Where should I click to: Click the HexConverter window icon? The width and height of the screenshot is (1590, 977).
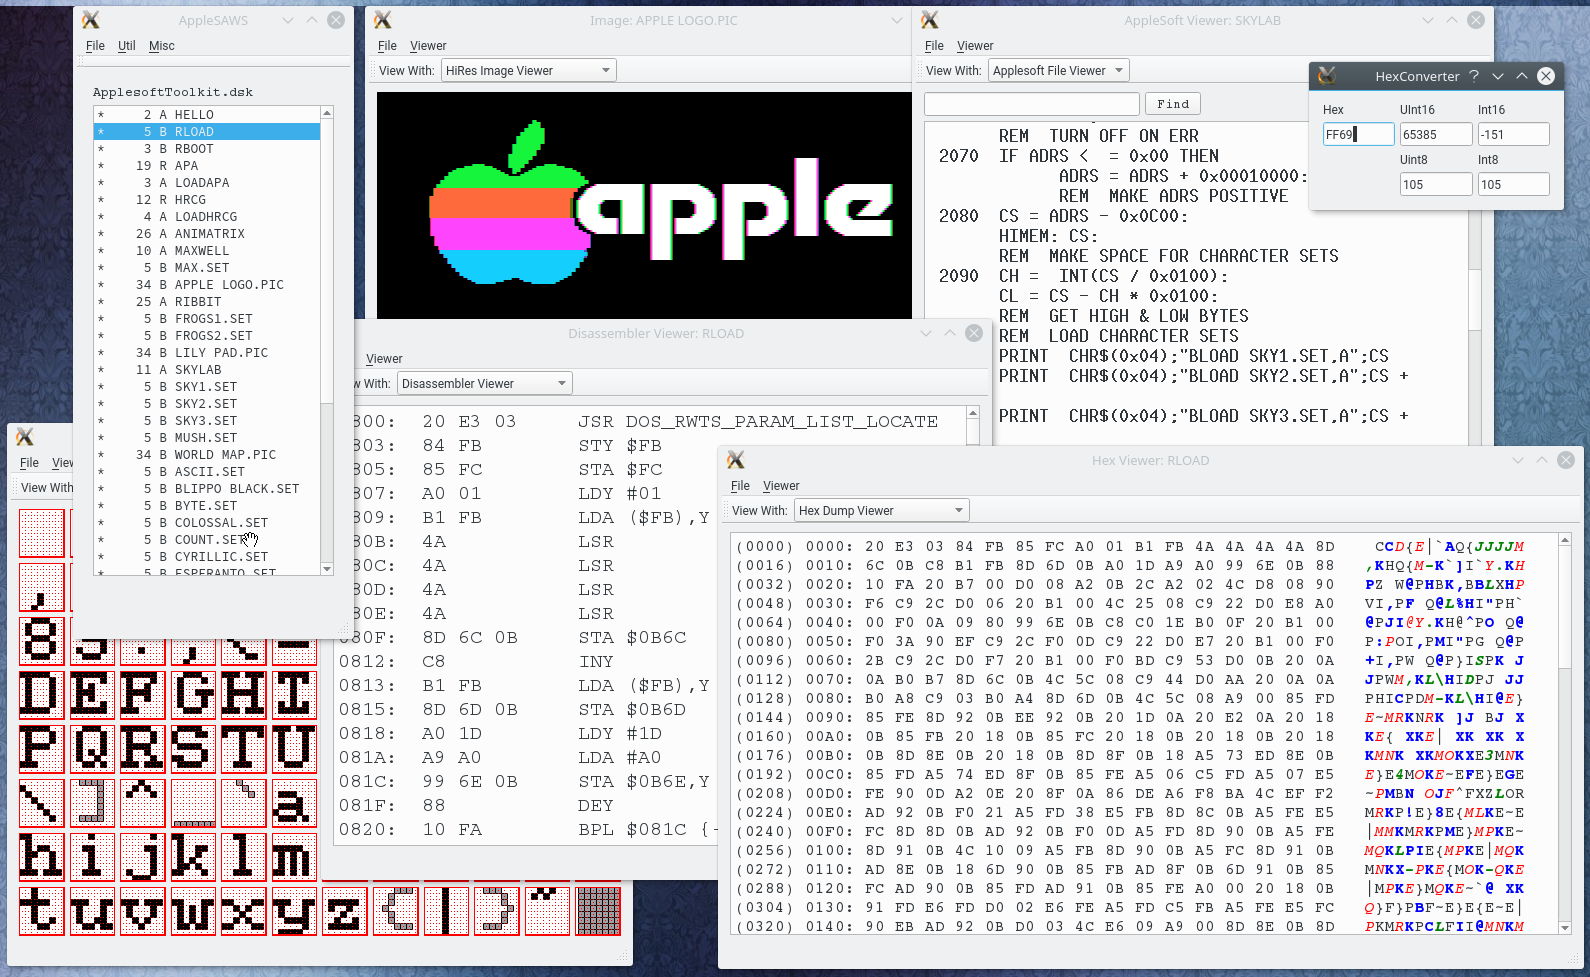[1327, 76]
